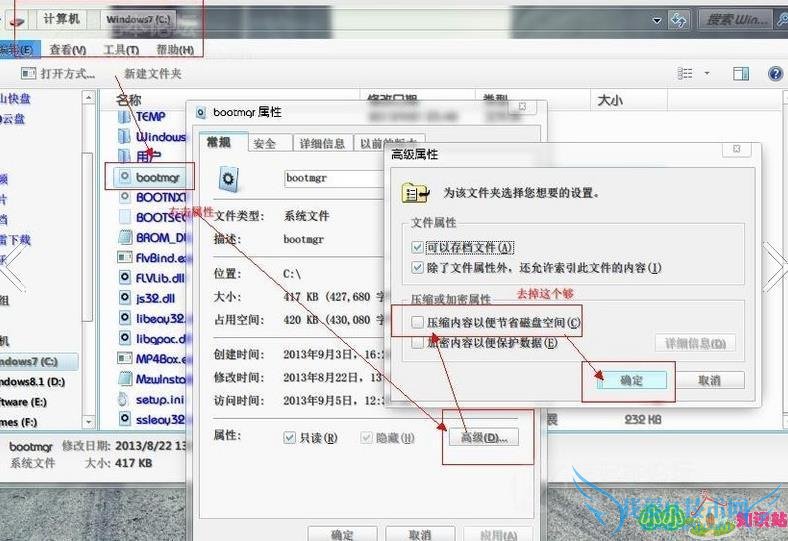Toggle 压缩内容以便节省磁盘空间(C) checkbox

tap(417, 322)
